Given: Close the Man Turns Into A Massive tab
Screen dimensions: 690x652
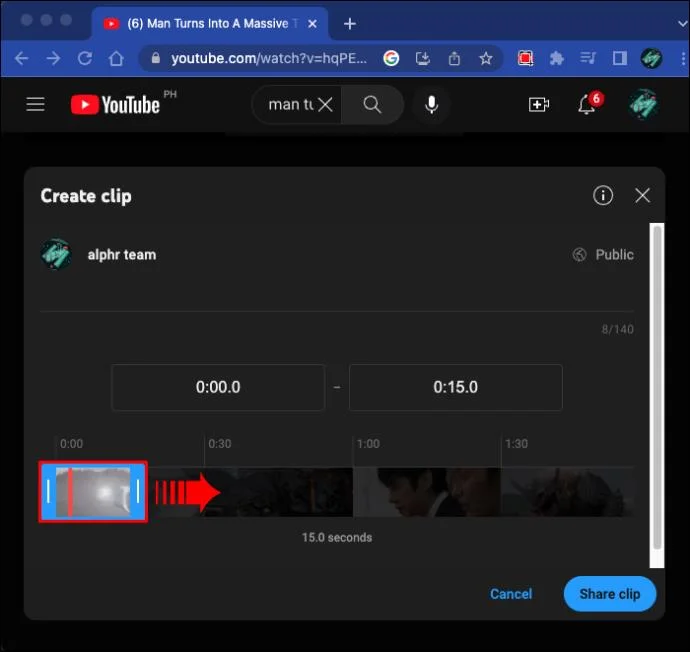Looking at the screenshot, I should pyautogui.click(x=312, y=24).
